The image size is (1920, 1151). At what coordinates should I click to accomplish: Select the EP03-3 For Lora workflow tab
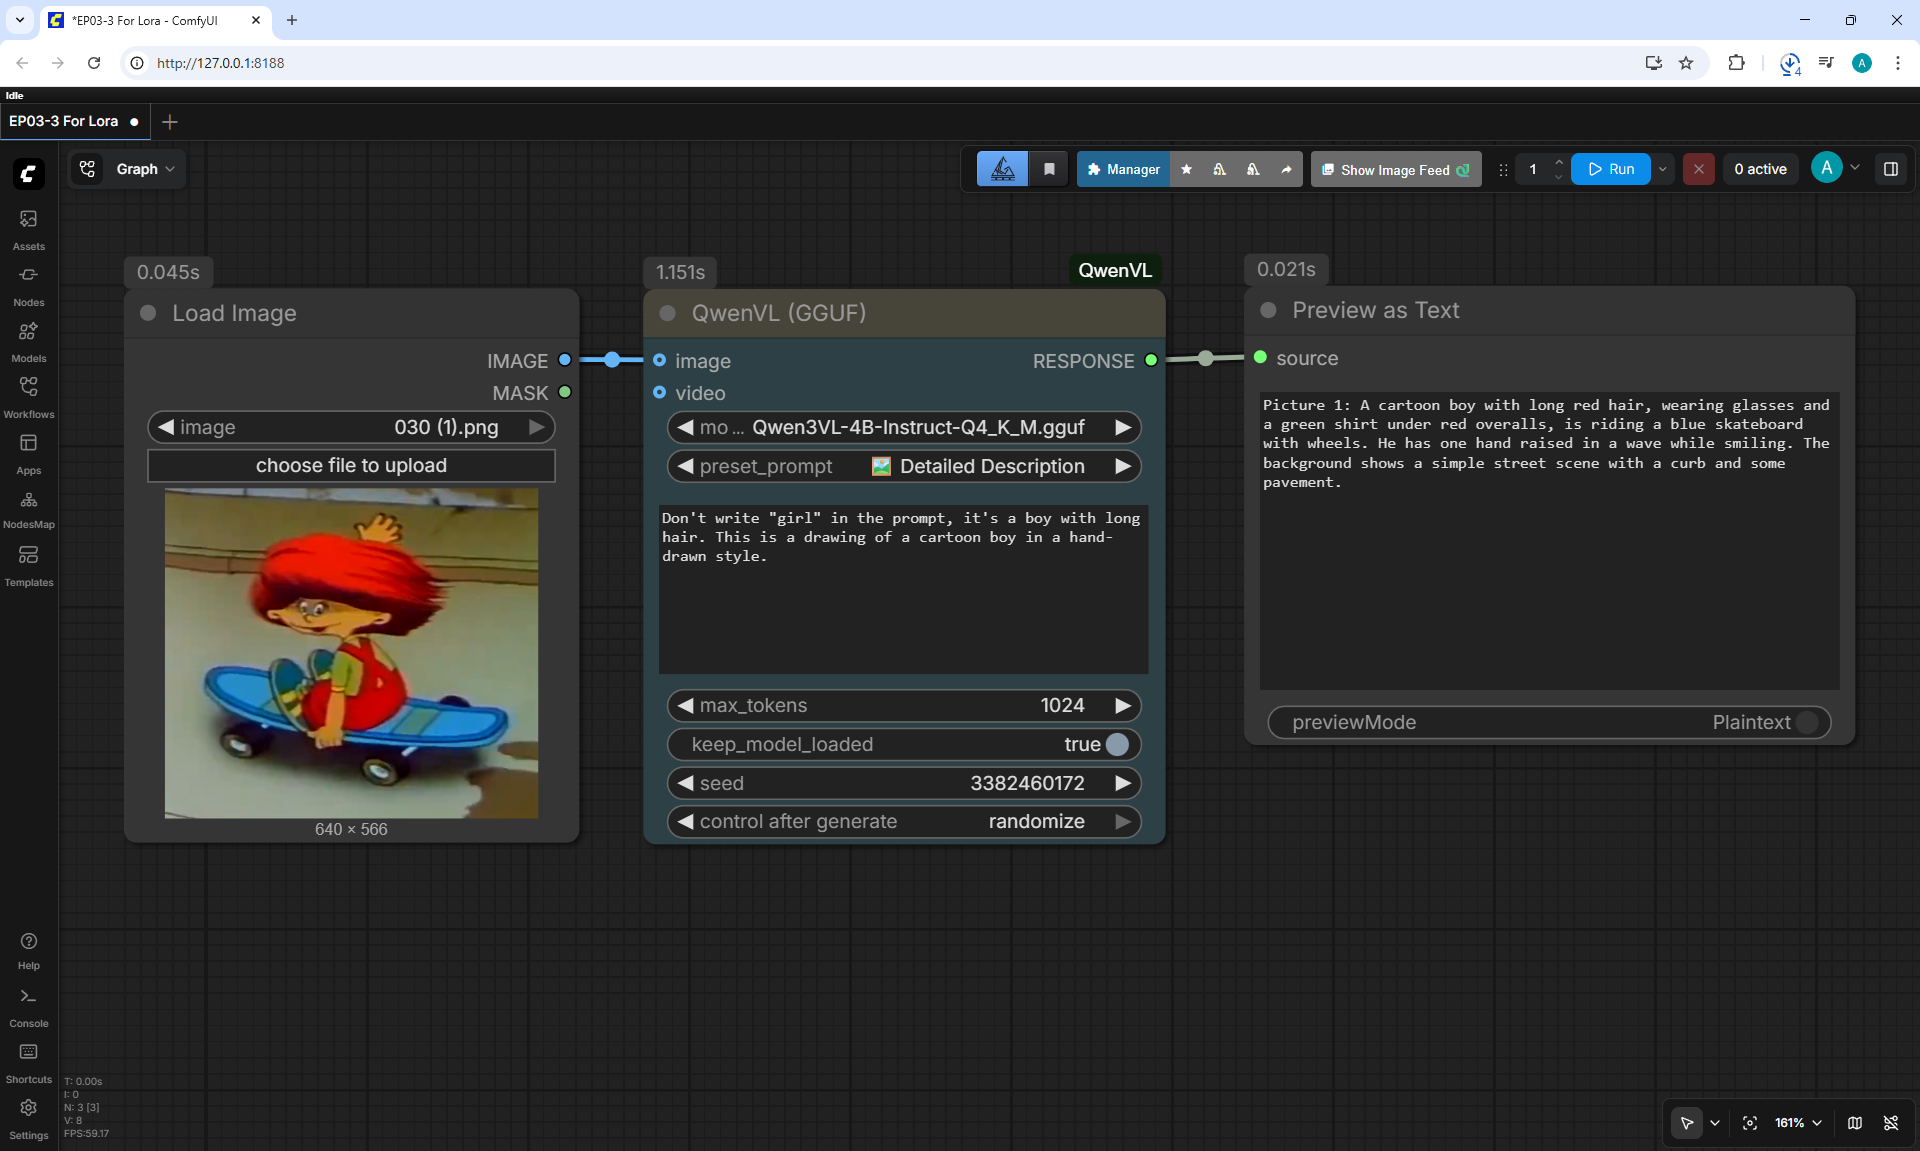64,121
